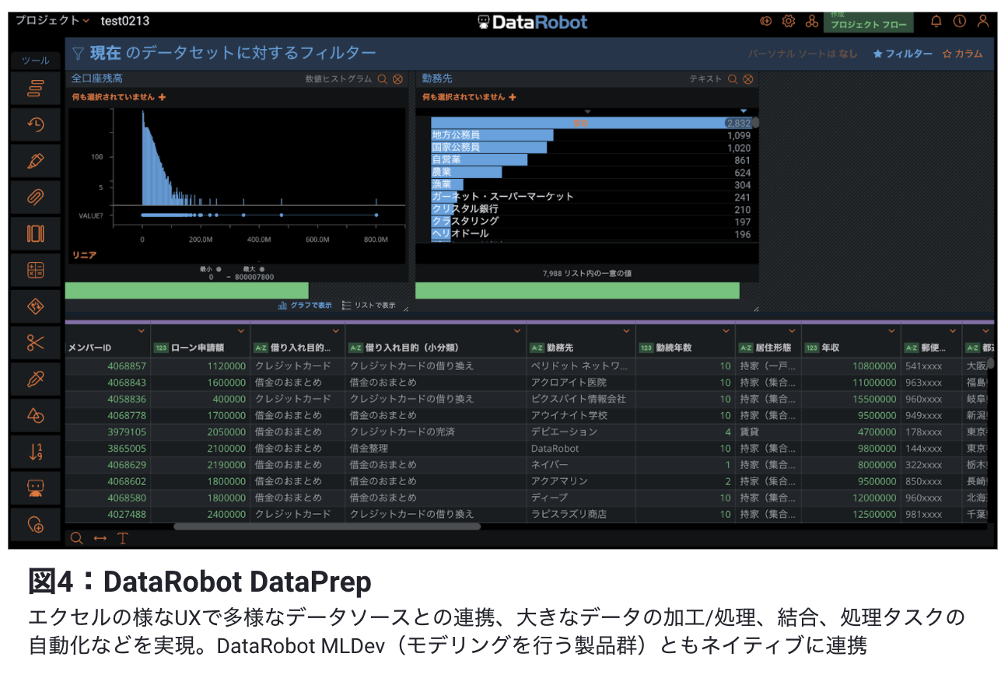
Task: Click パーソナル ソートは なし label
Action: coord(802,54)
